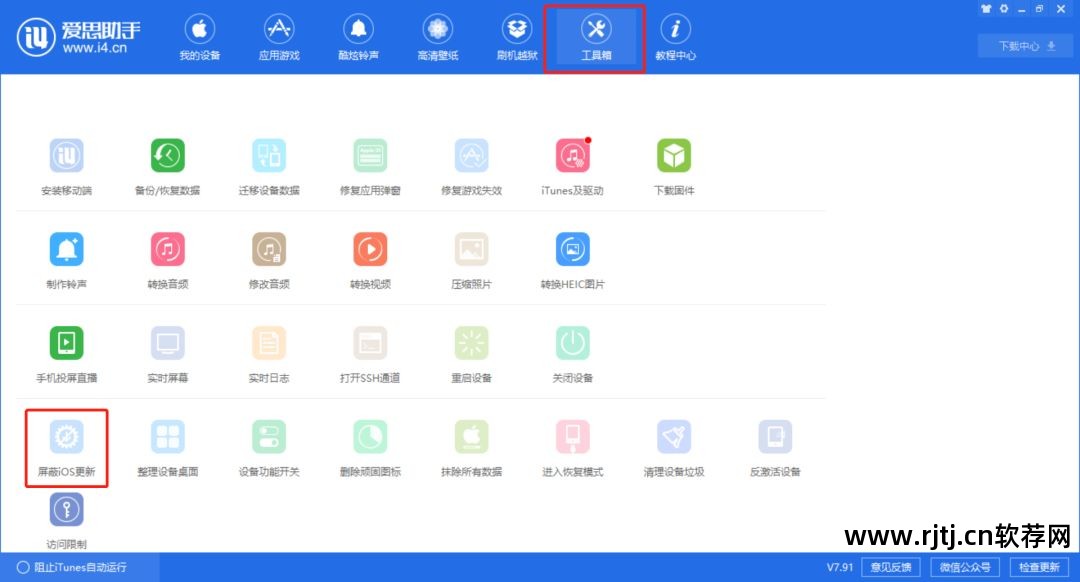Image resolution: width=1080 pixels, height=582 pixels.
Task: Click 检查更新 to check for updates
Action: [1040, 566]
